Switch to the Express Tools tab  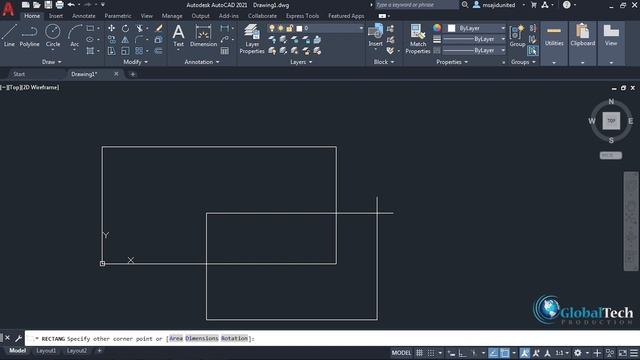click(302, 16)
